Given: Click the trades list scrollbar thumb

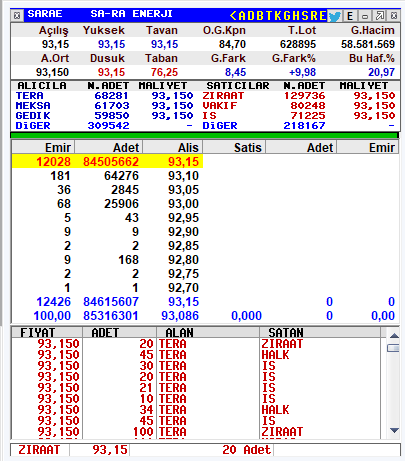Looking at the screenshot, I should (x=393, y=348).
